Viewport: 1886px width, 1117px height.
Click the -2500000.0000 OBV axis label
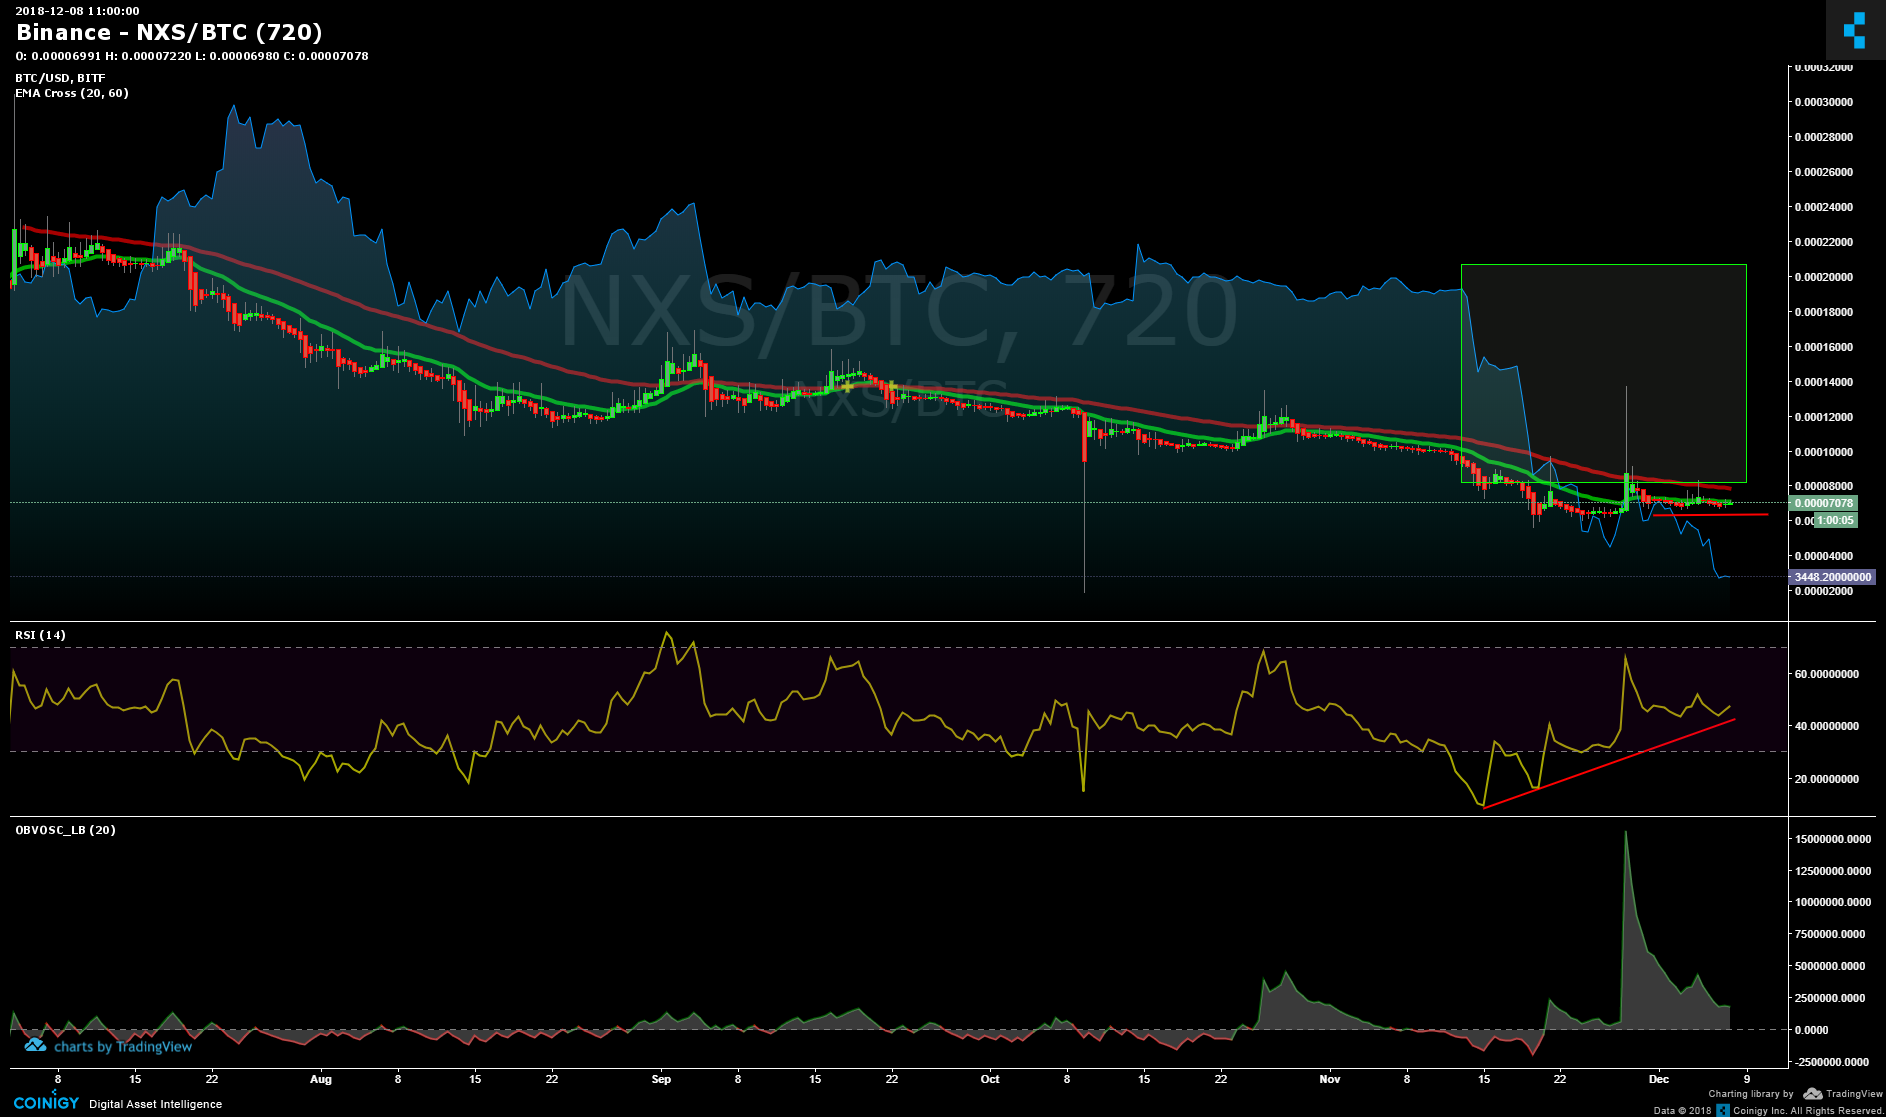(1832, 1062)
